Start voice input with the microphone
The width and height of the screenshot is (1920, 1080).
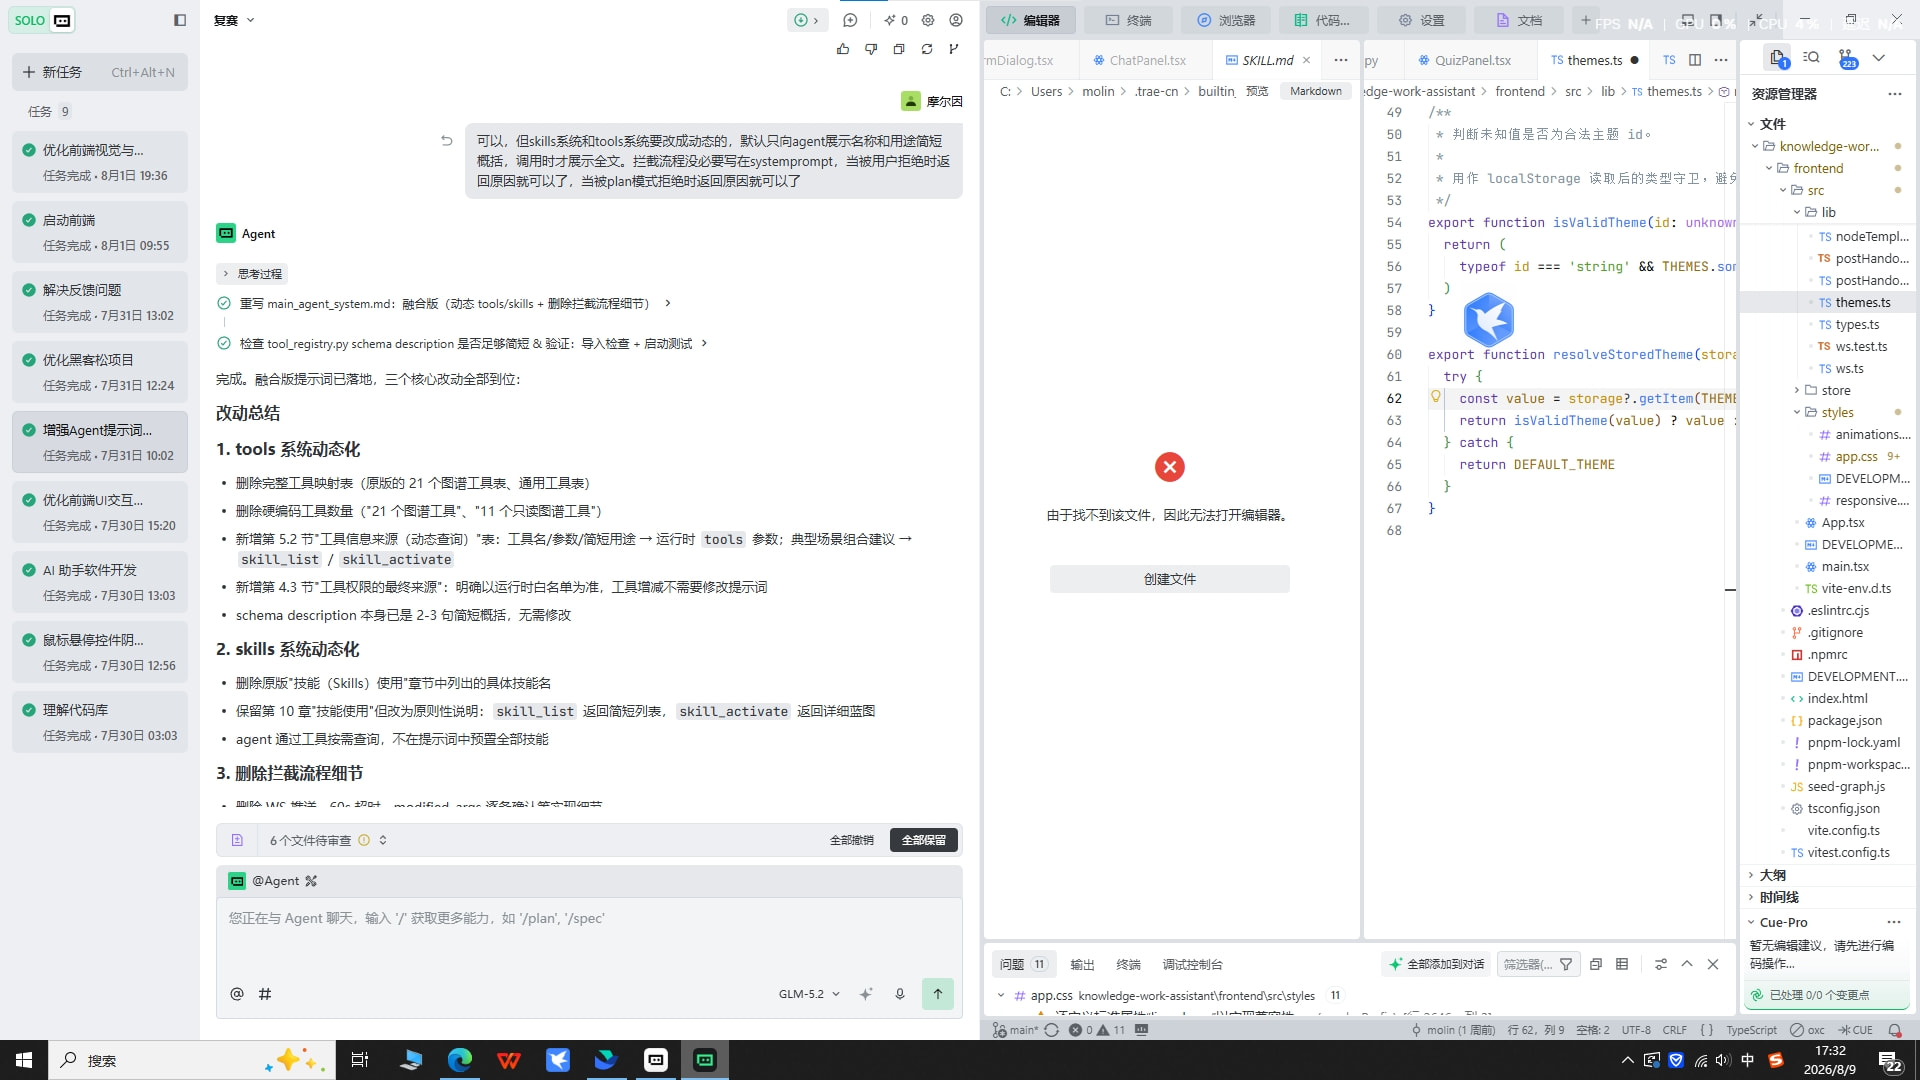point(900,994)
